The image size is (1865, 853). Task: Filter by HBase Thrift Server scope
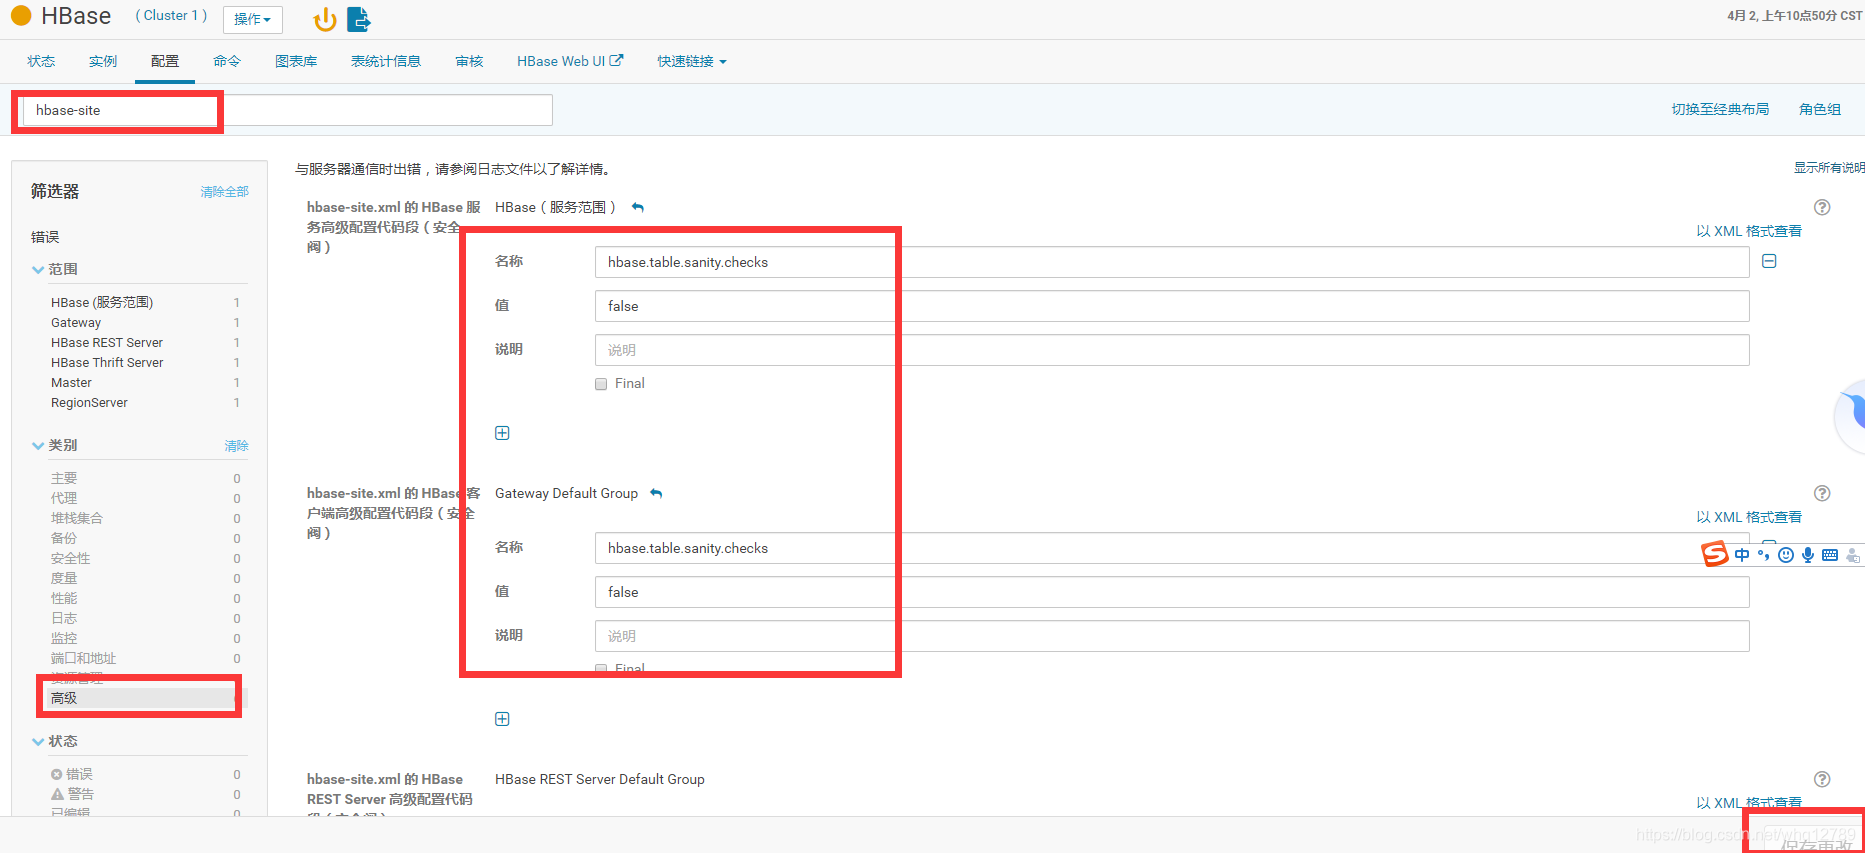point(107,362)
